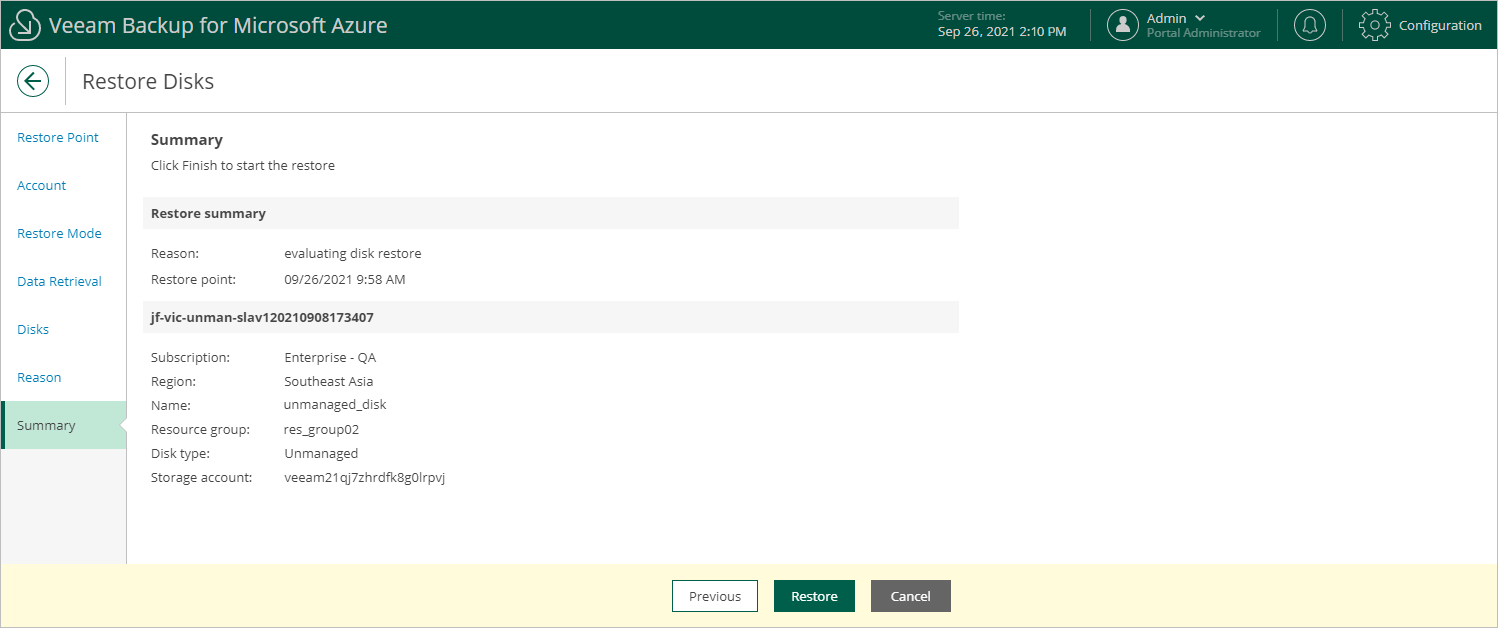
Task: Click the Veeam logo icon
Action: click(24, 25)
